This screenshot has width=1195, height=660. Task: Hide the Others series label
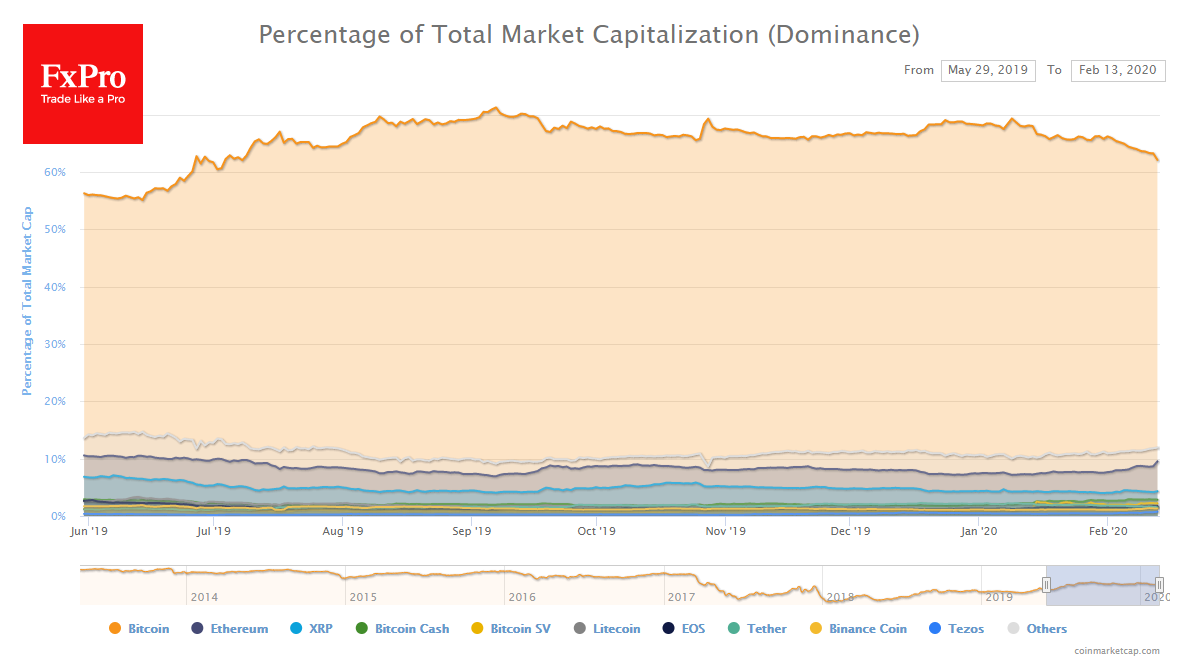click(1046, 629)
